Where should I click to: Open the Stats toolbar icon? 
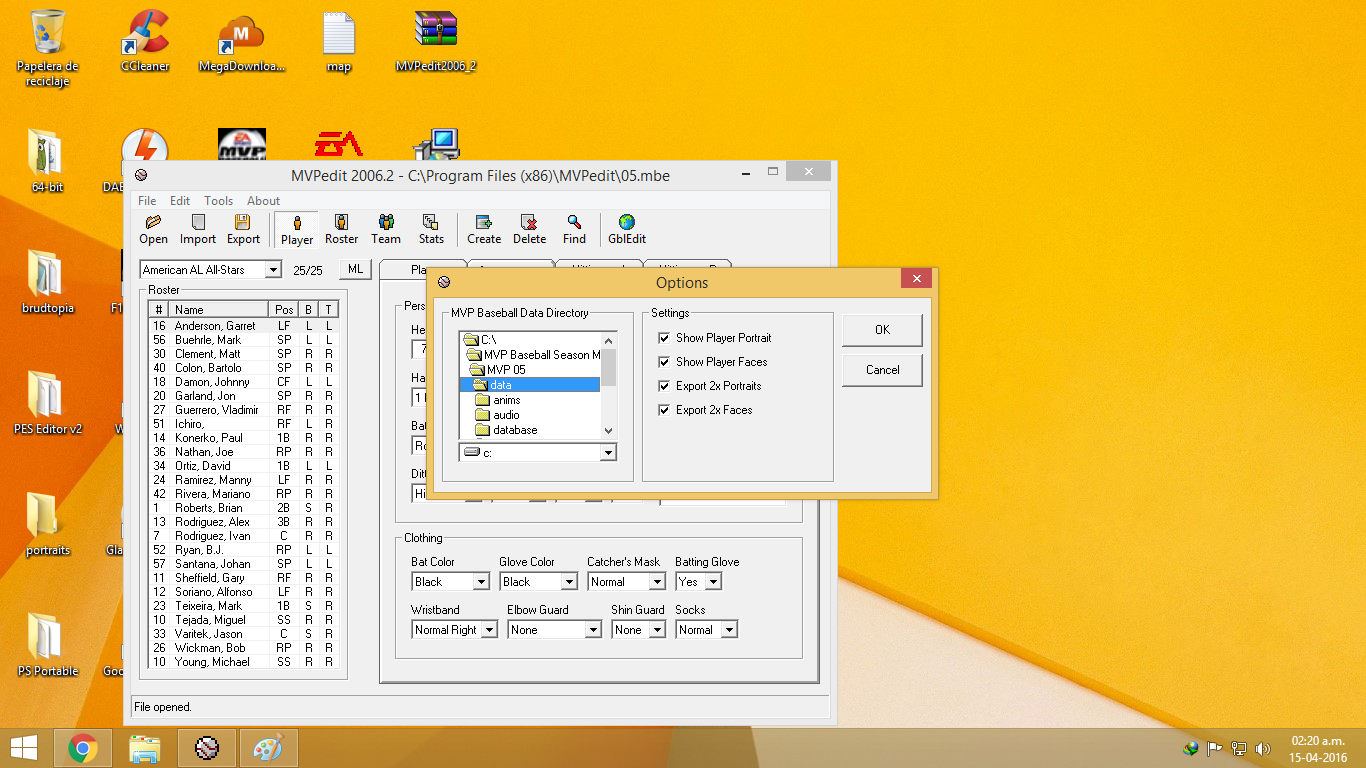click(x=431, y=229)
